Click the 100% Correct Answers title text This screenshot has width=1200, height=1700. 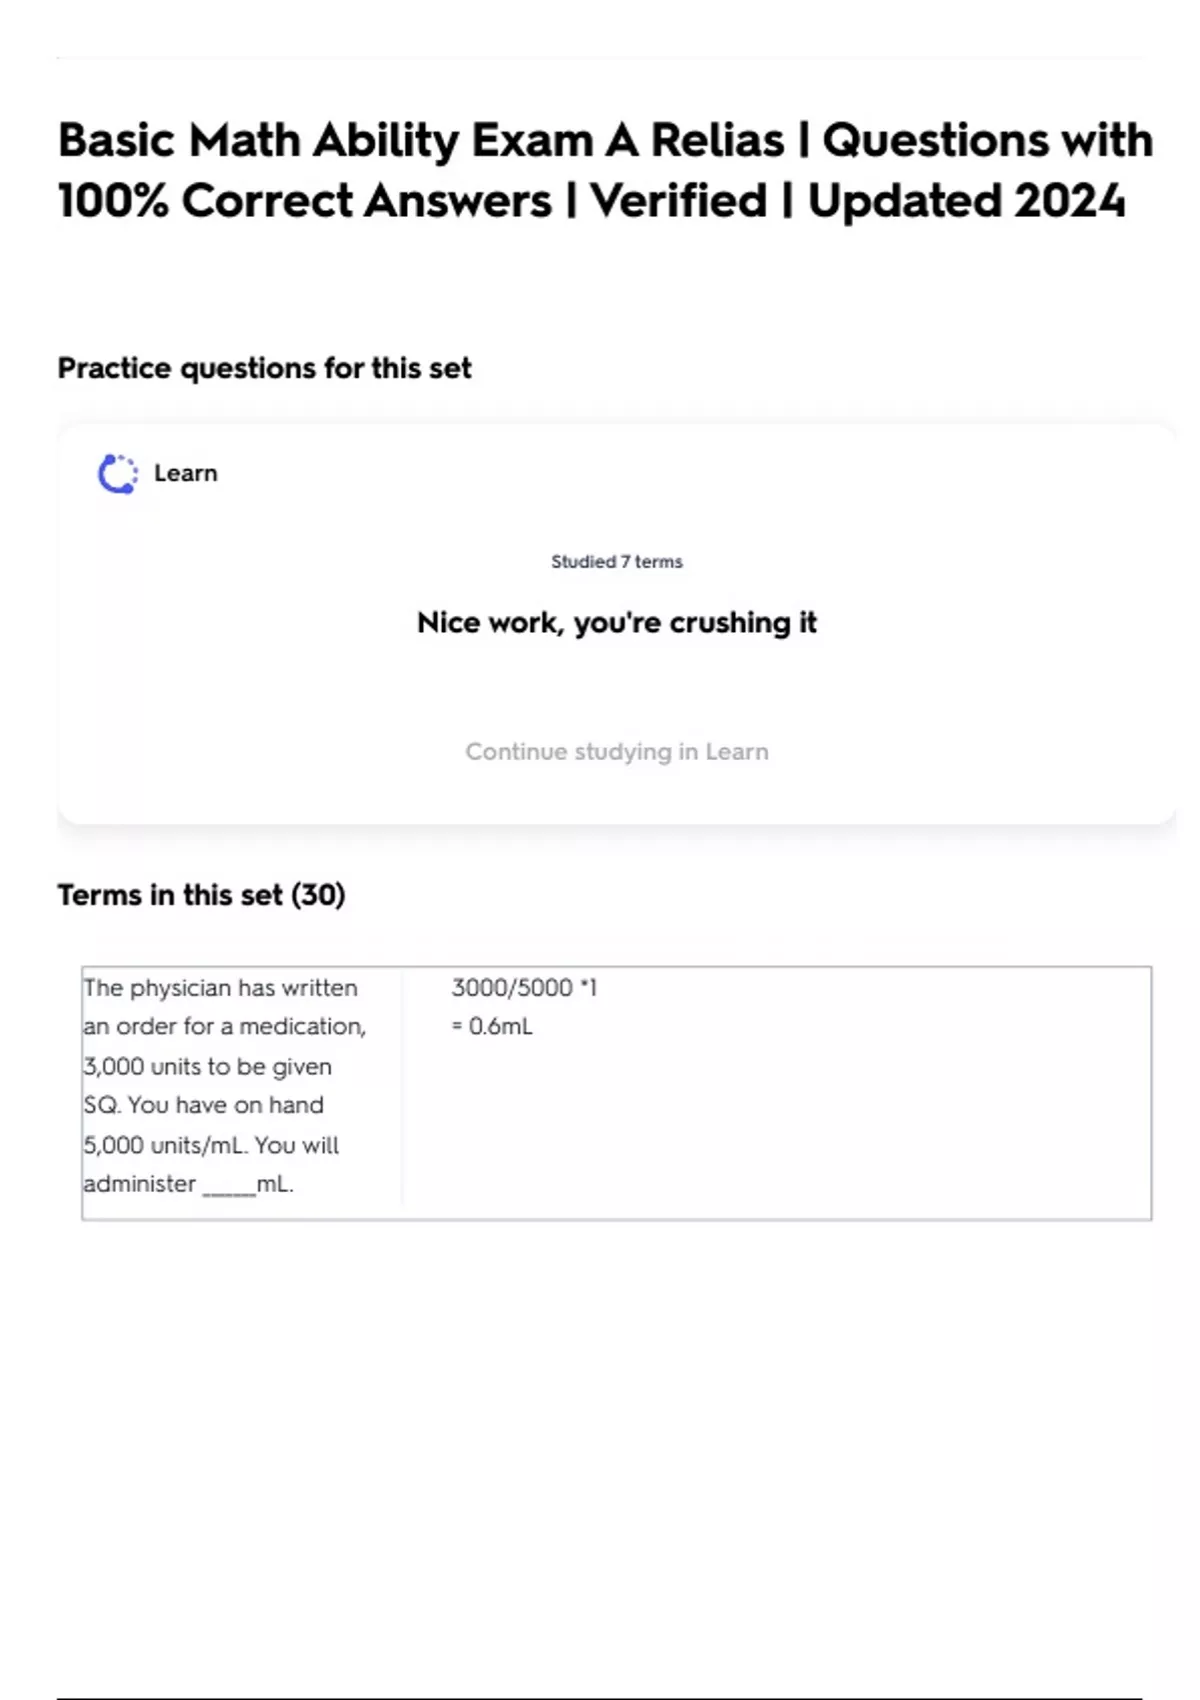tap(305, 201)
